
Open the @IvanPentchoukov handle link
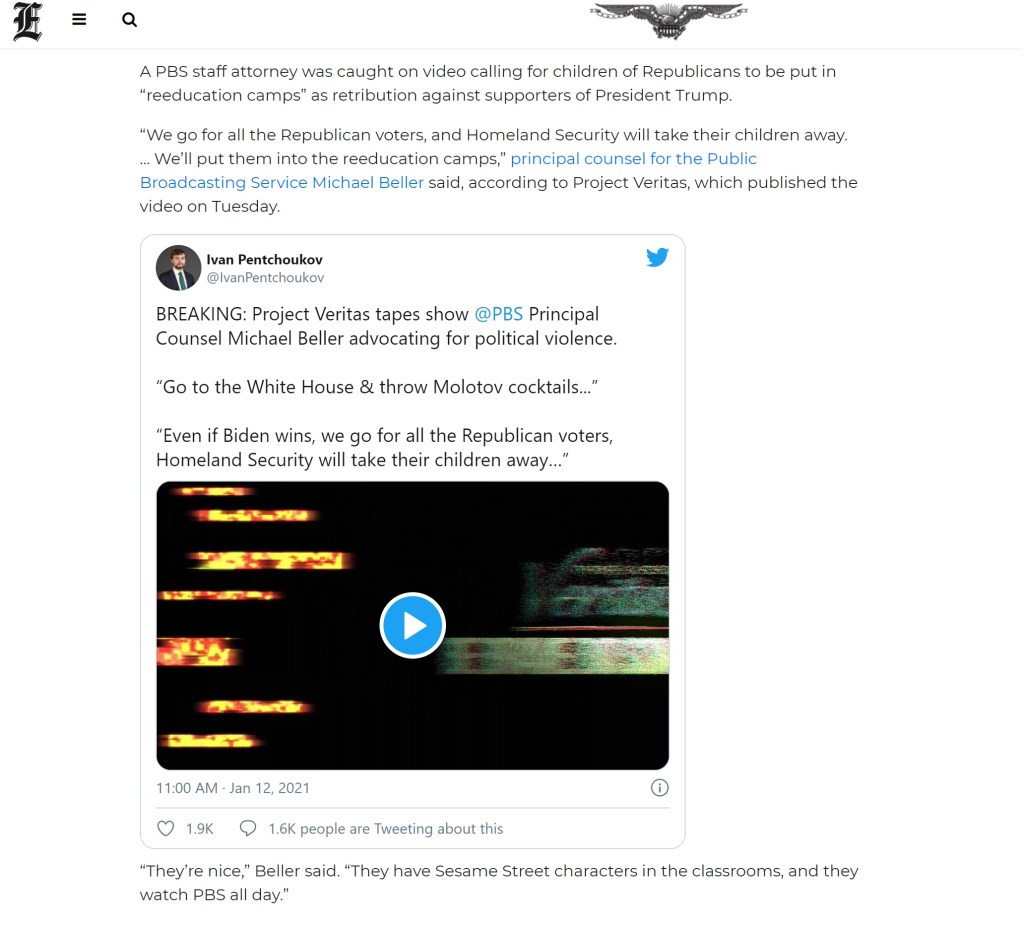coord(265,278)
